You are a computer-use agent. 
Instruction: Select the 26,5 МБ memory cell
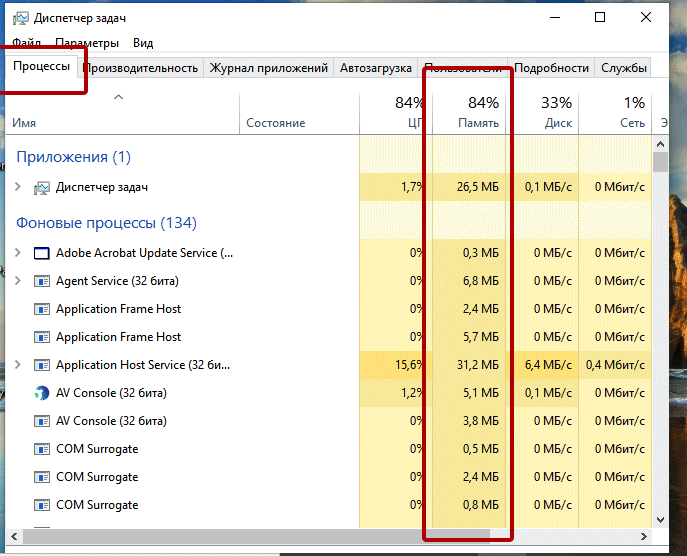coord(469,187)
